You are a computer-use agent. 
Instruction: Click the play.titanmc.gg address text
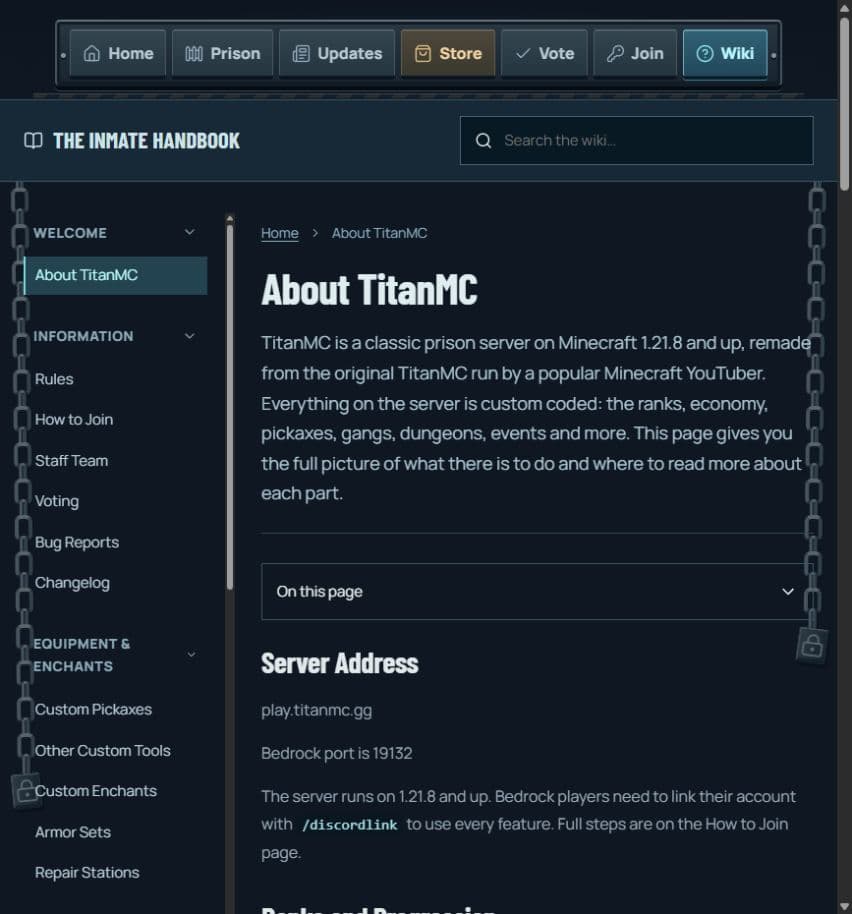[316, 711]
